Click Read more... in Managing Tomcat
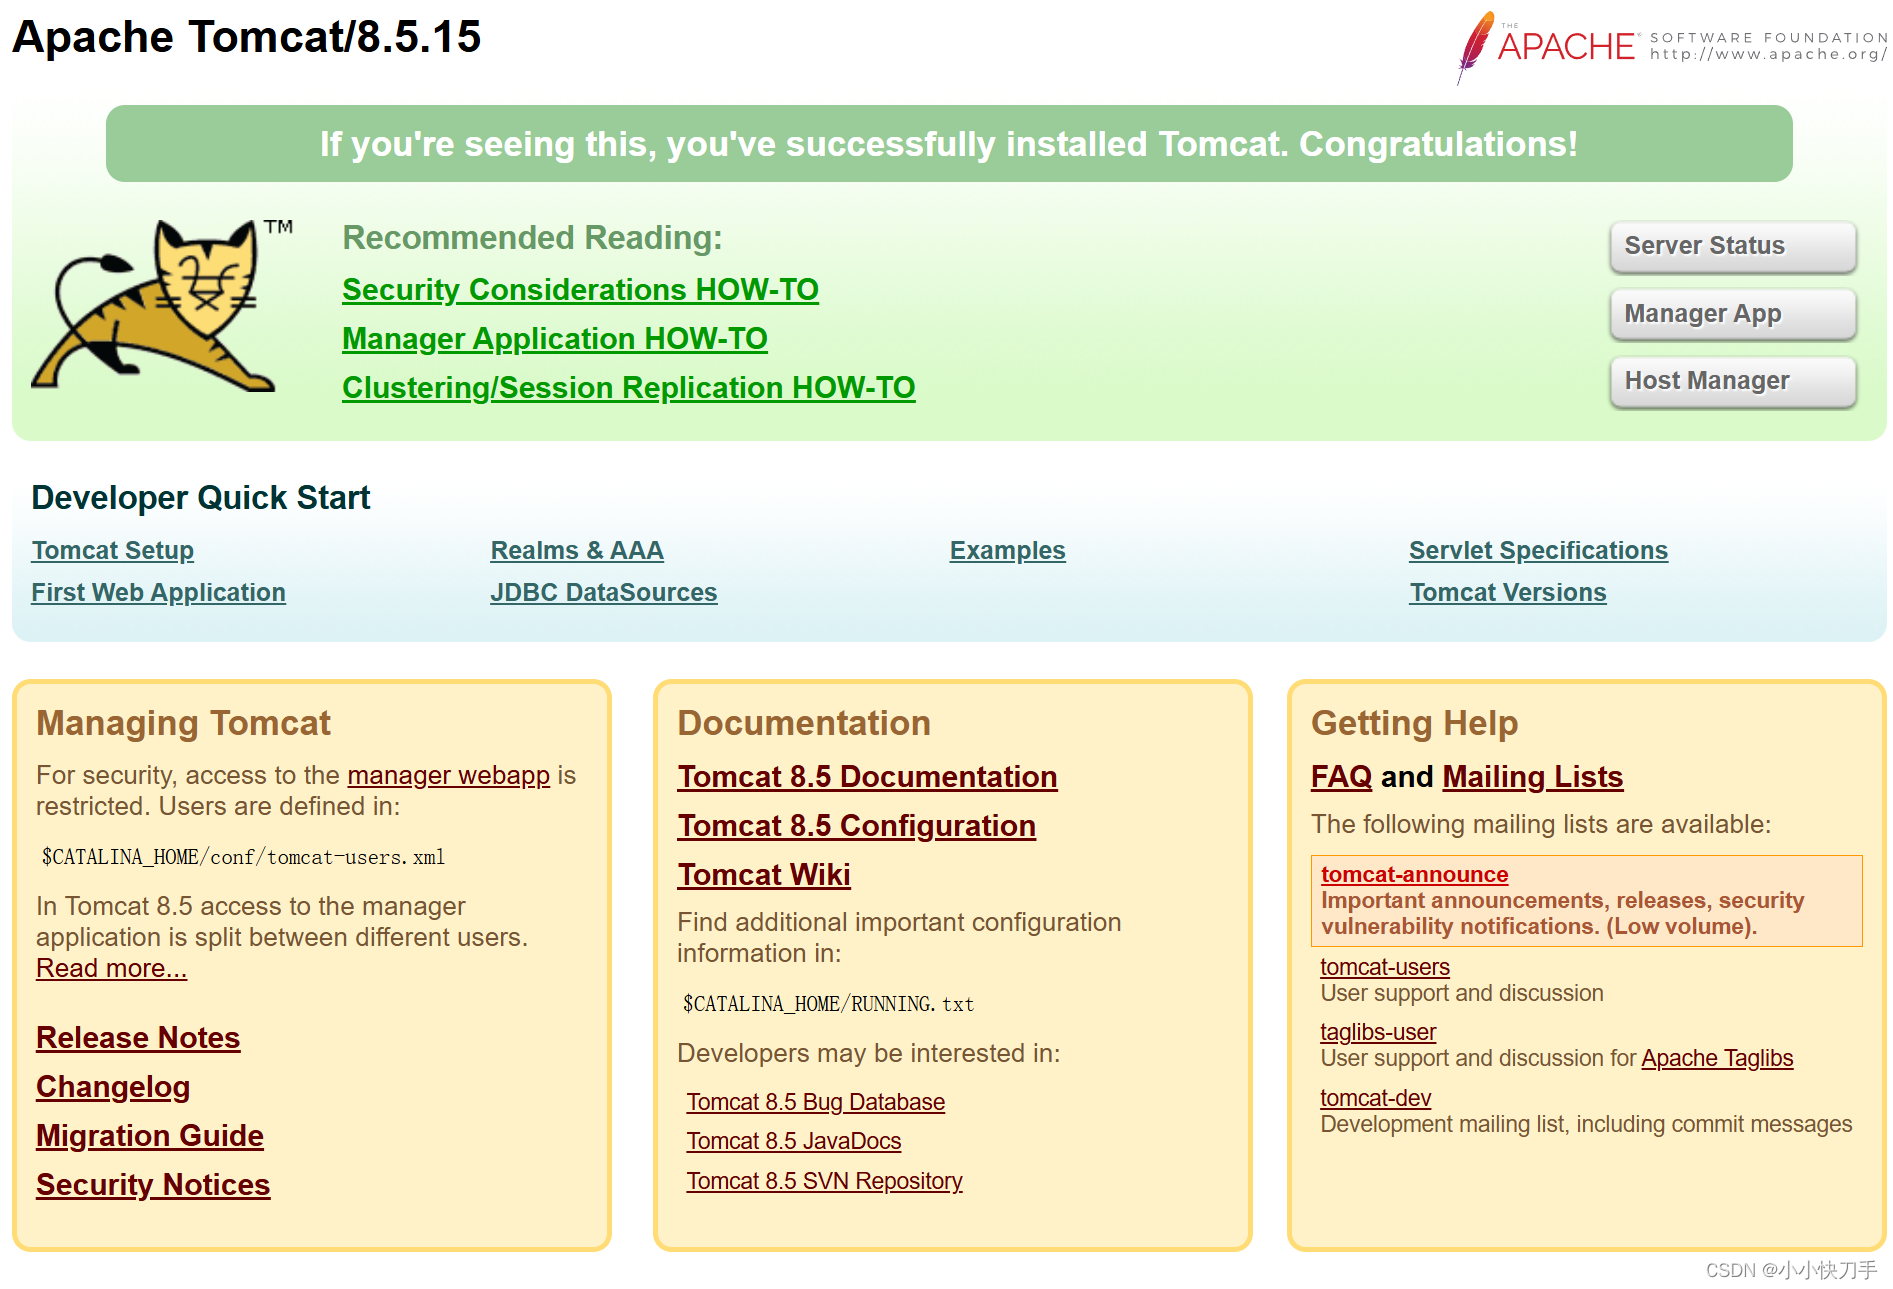1893x1289 pixels. [112, 969]
